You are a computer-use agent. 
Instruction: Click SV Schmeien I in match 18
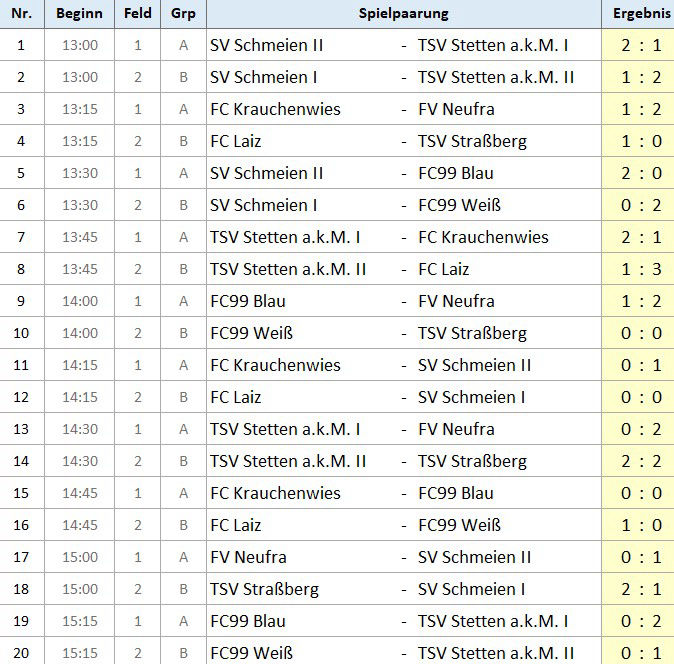[x=471, y=589]
